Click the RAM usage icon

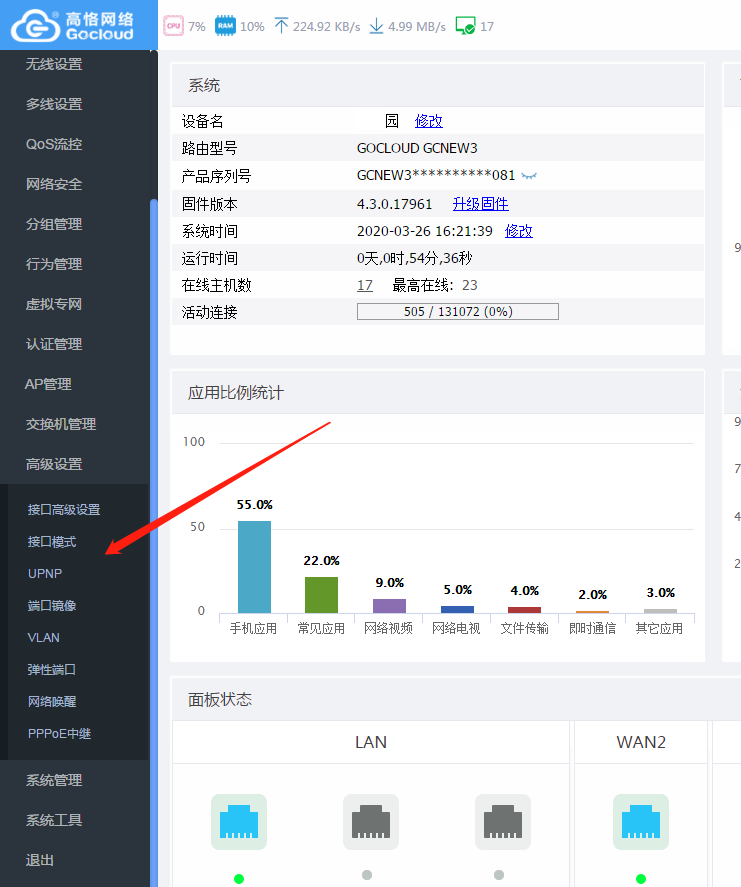(225, 26)
